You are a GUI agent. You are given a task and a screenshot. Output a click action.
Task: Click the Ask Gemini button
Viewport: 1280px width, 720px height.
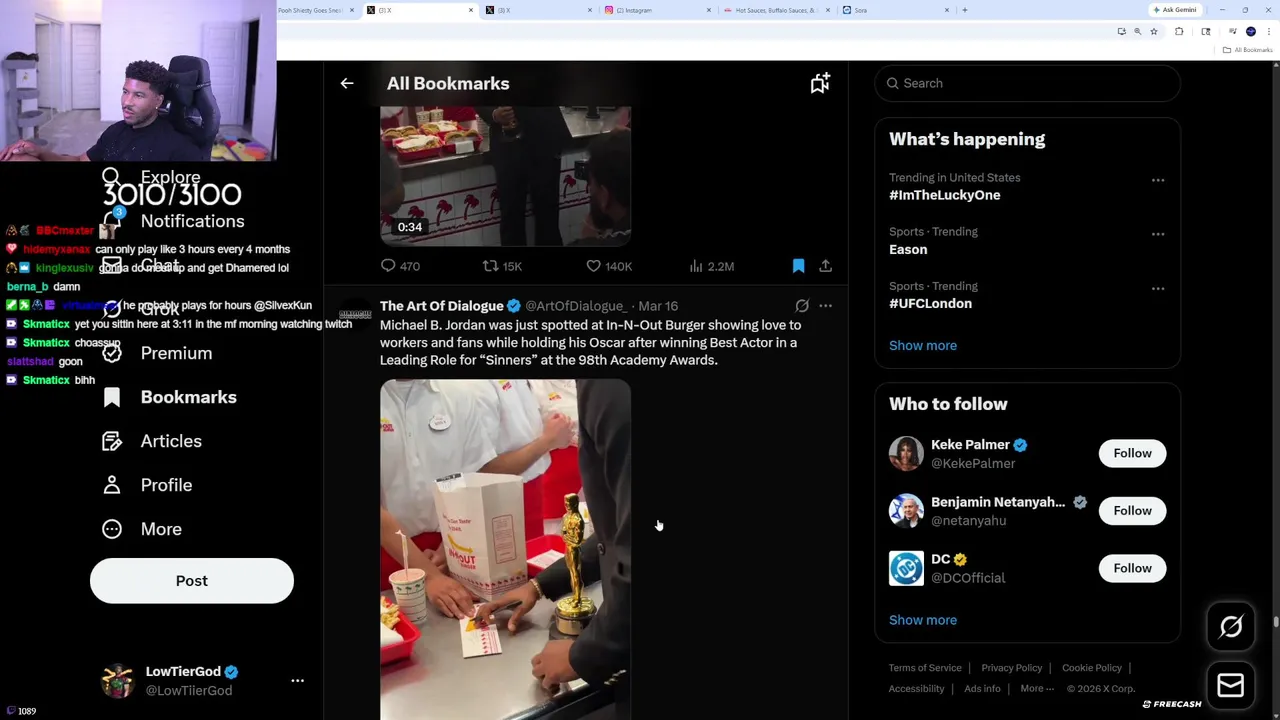pyautogui.click(x=1174, y=10)
